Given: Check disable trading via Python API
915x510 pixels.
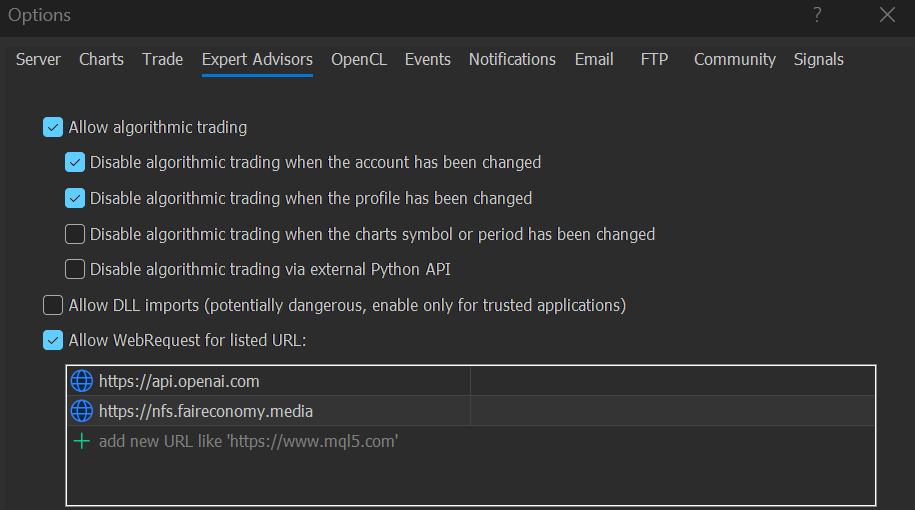Looking at the screenshot, I should [x=75, y=269].
